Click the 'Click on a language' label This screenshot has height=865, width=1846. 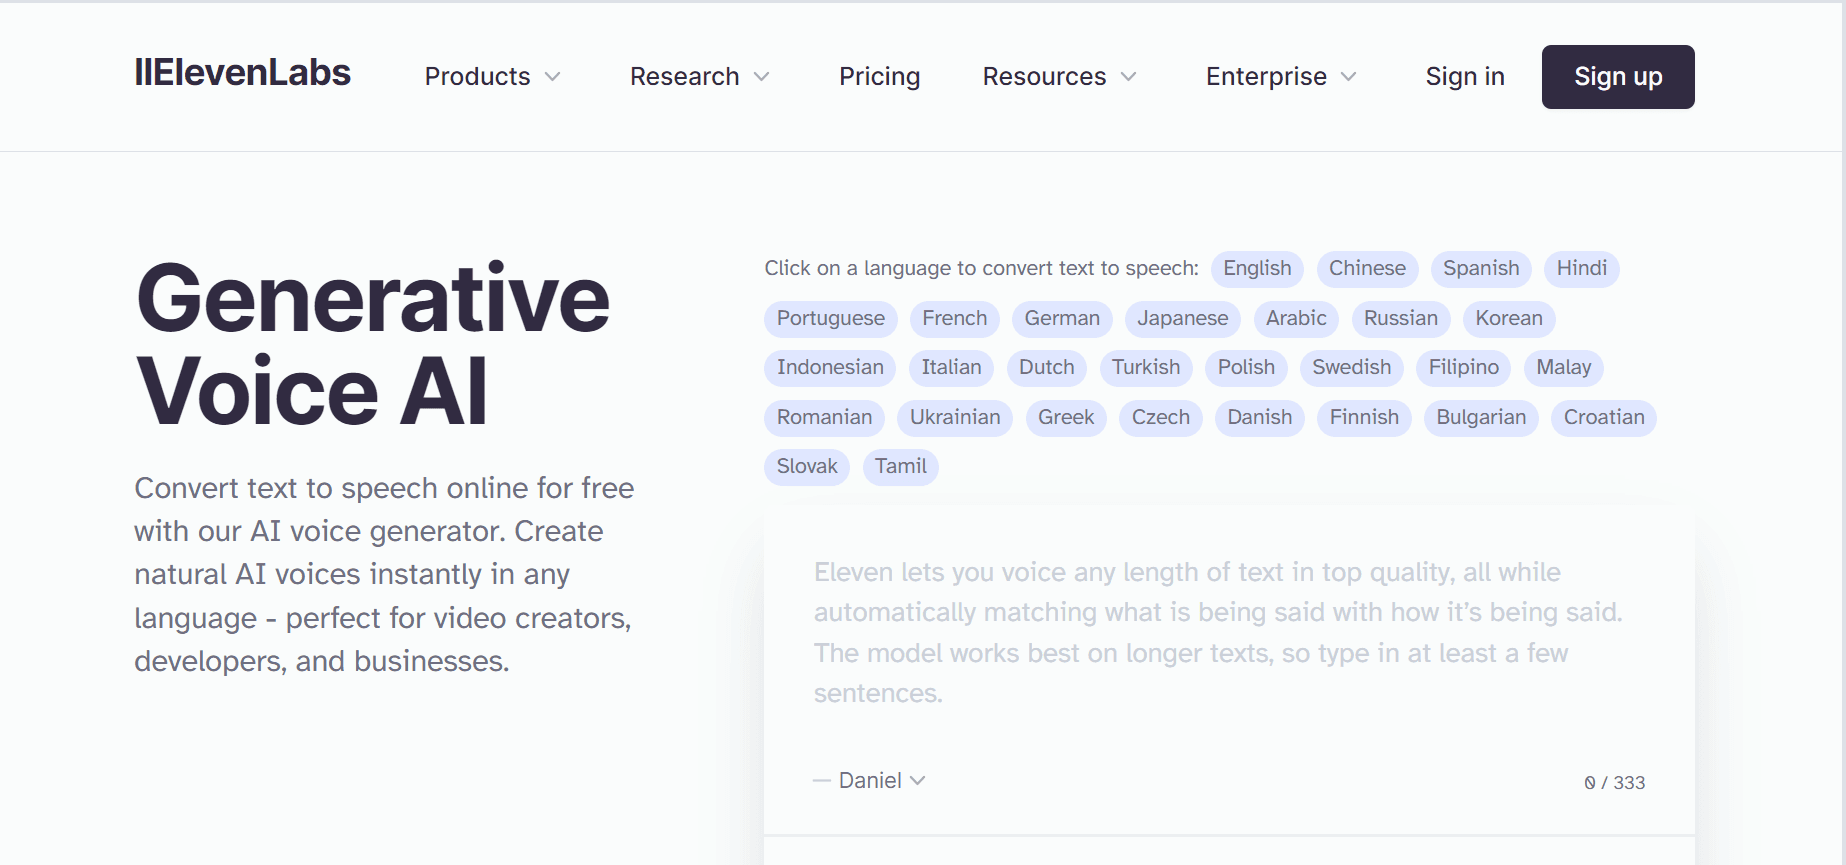coord(982,269)
